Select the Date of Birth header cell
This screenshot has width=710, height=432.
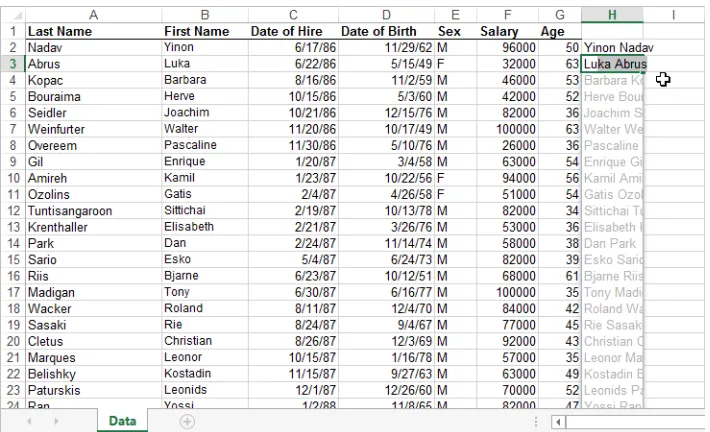(386, 31)
